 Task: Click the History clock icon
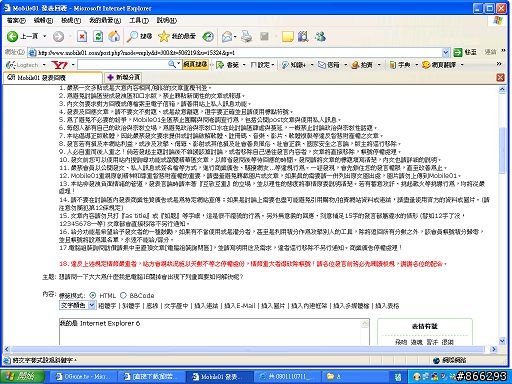(208, 36)
